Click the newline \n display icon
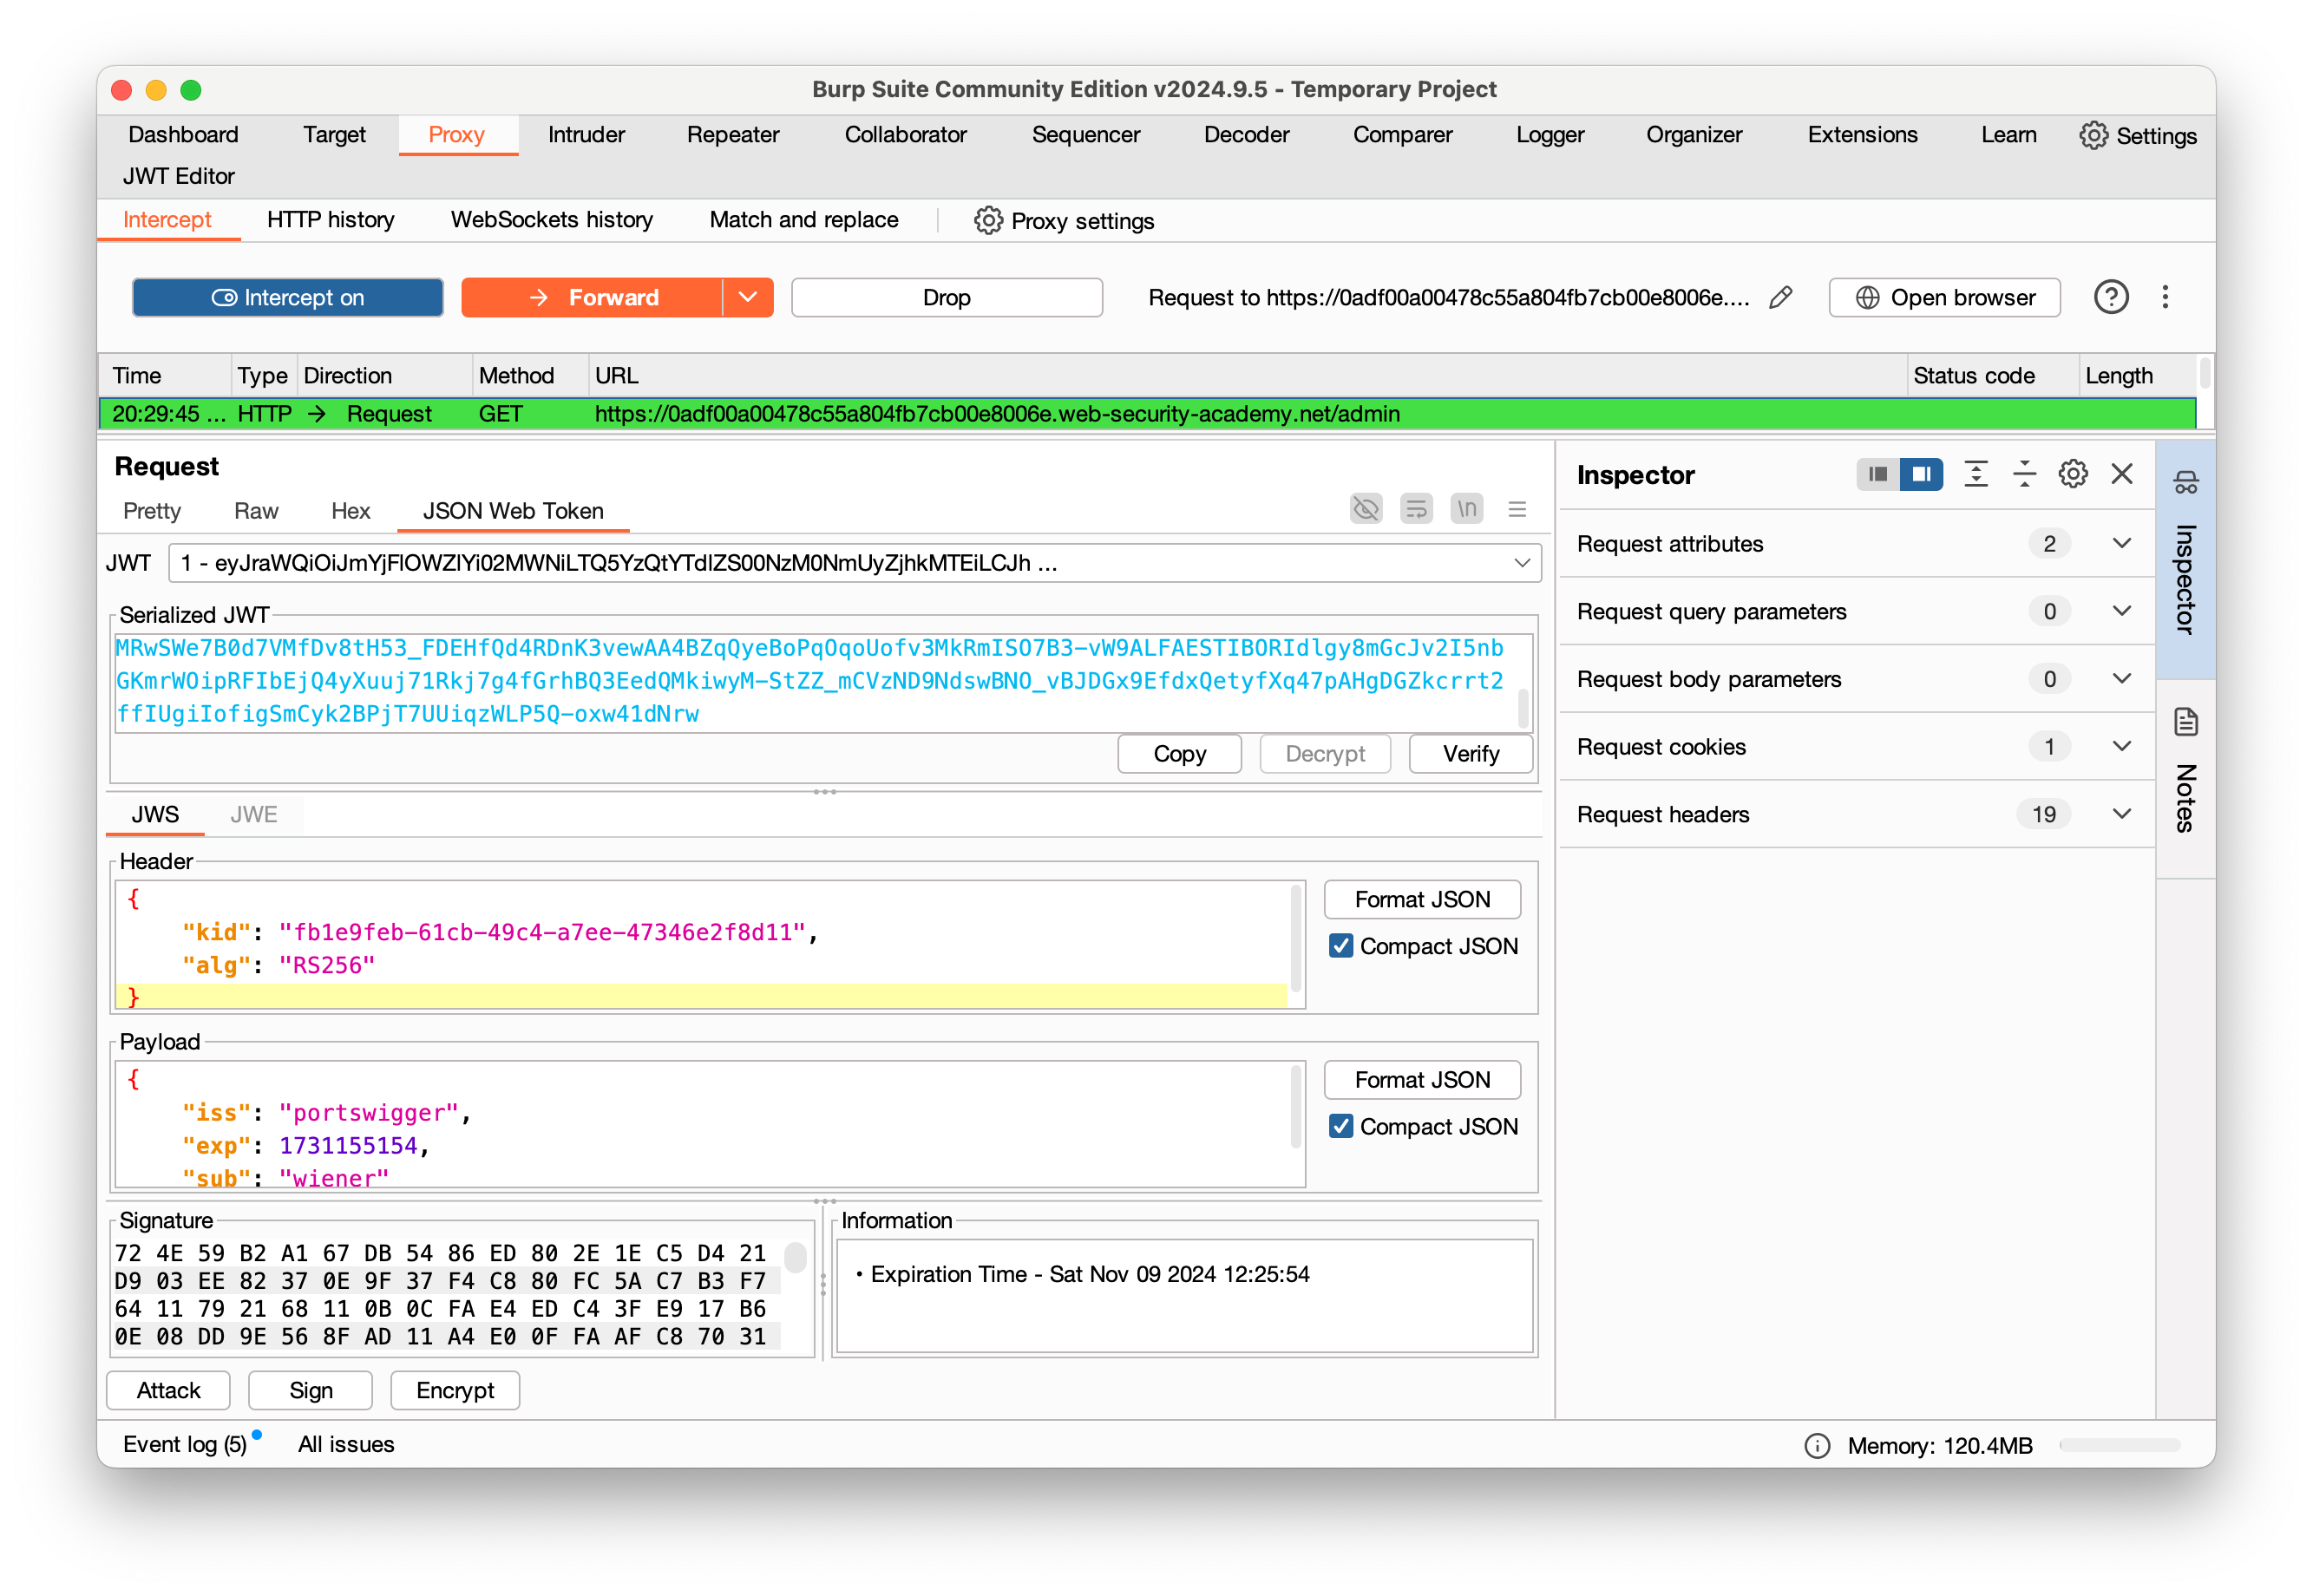Image resolution: width=2313 pixels, height=1596 pixels. [1466, 510]
